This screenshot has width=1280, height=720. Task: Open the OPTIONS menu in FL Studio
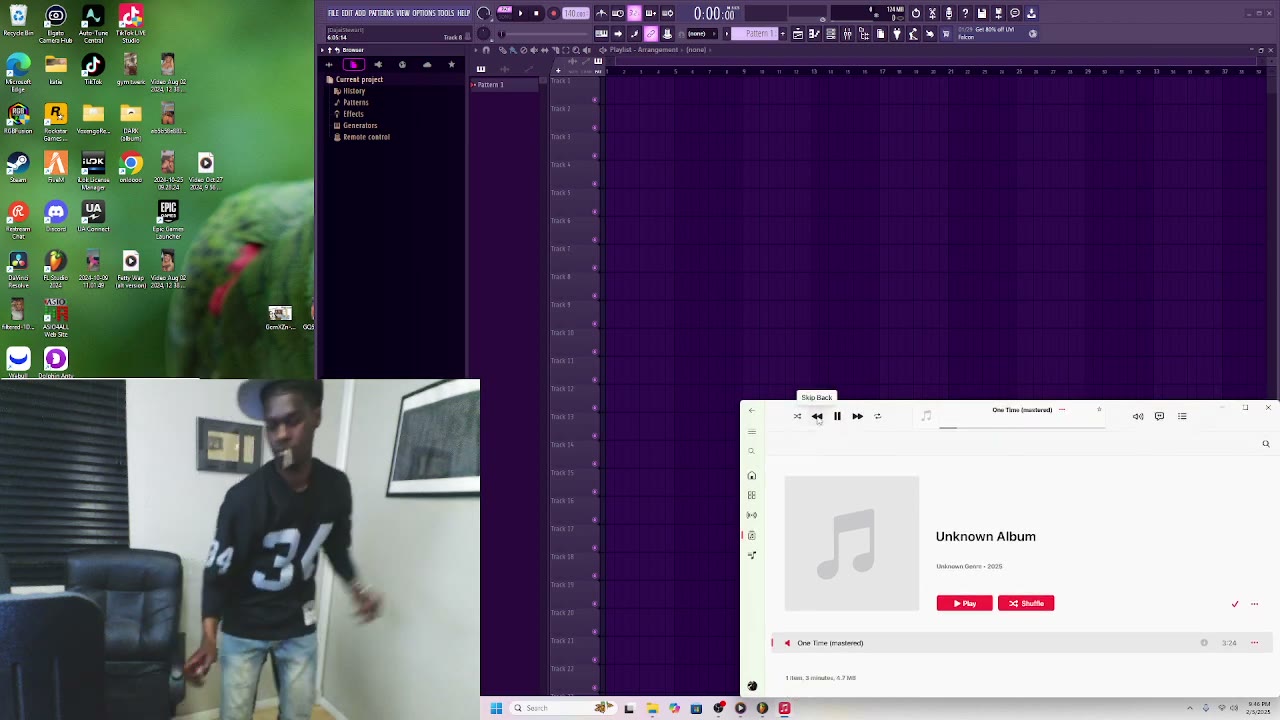pos(424,13)
